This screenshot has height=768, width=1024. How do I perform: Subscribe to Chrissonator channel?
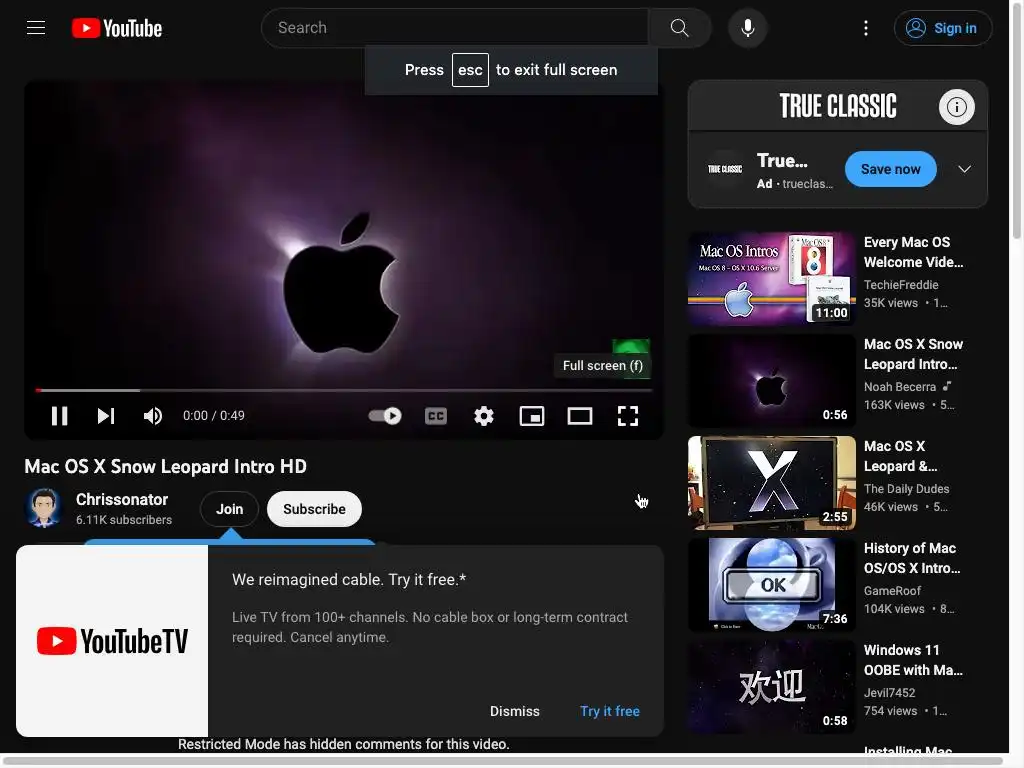(314, 509)
